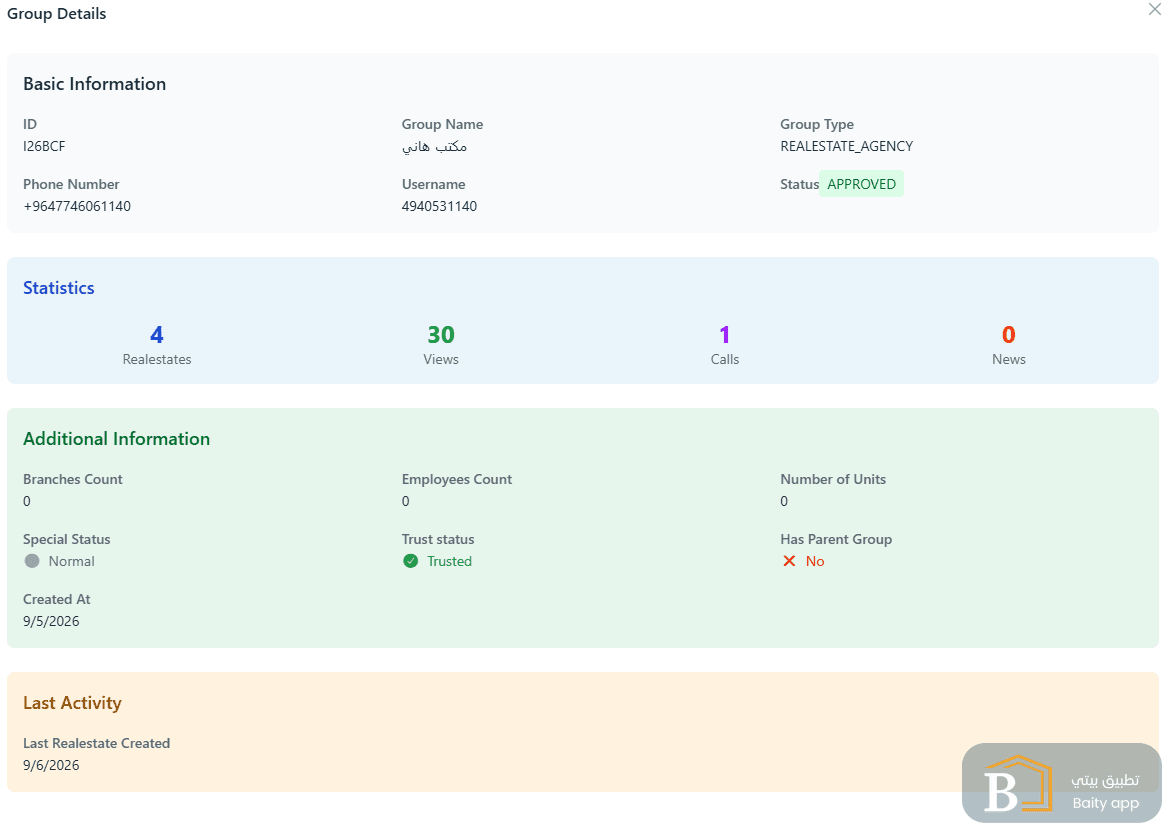Select the Employees Count value 0
This screenshot has height=823, width=1162.
click(405, 501)
